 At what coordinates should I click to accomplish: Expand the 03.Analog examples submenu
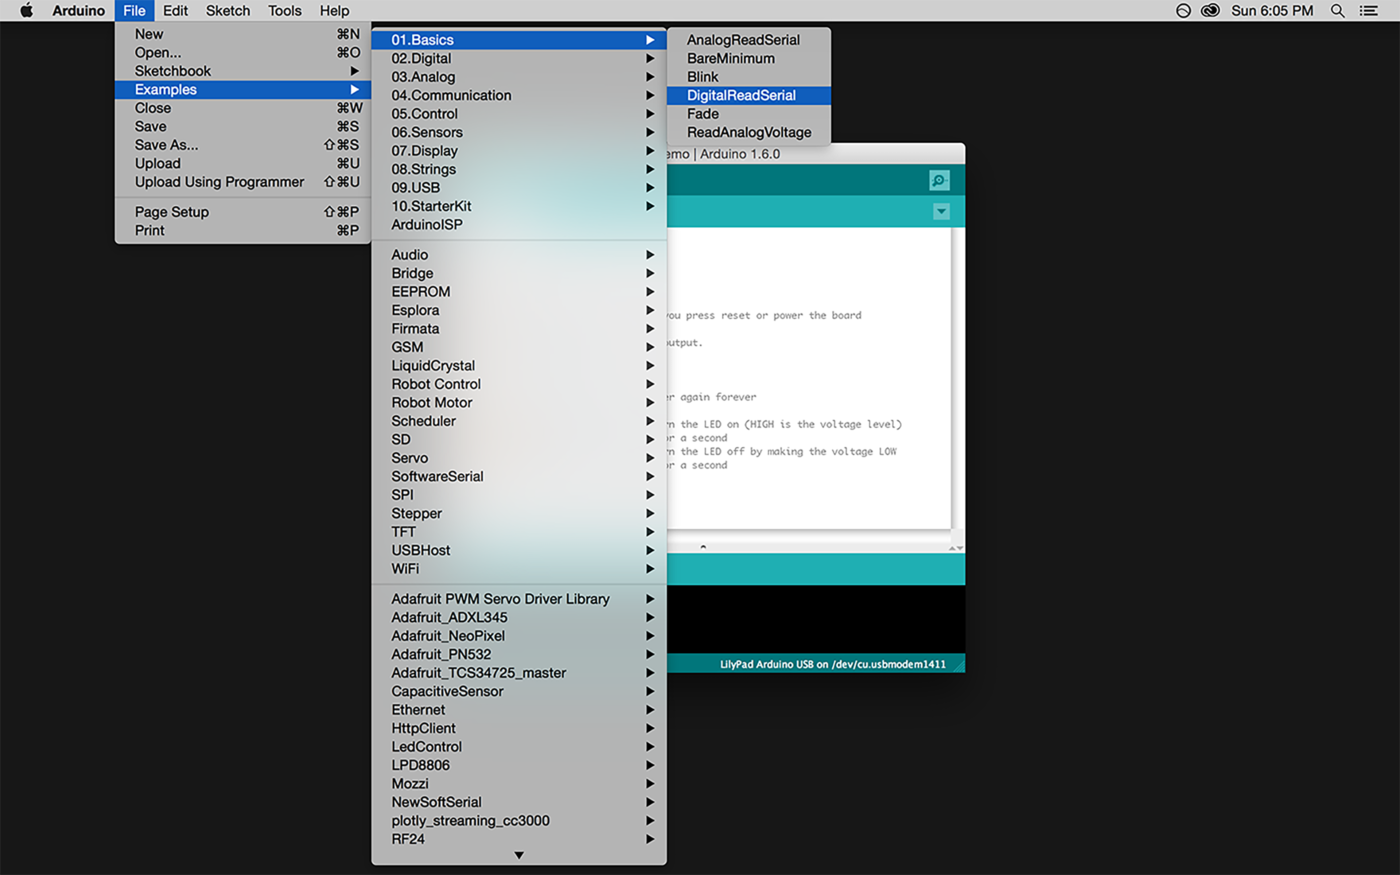click(x=519, y=77)
